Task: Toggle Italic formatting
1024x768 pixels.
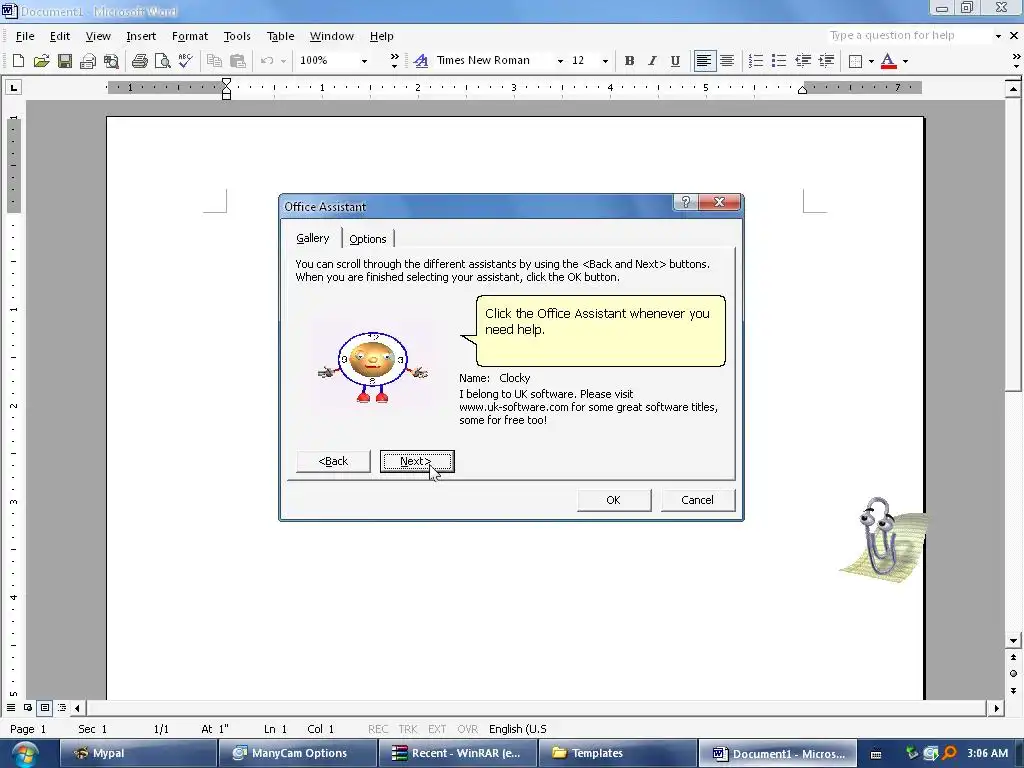Action: 652,61
